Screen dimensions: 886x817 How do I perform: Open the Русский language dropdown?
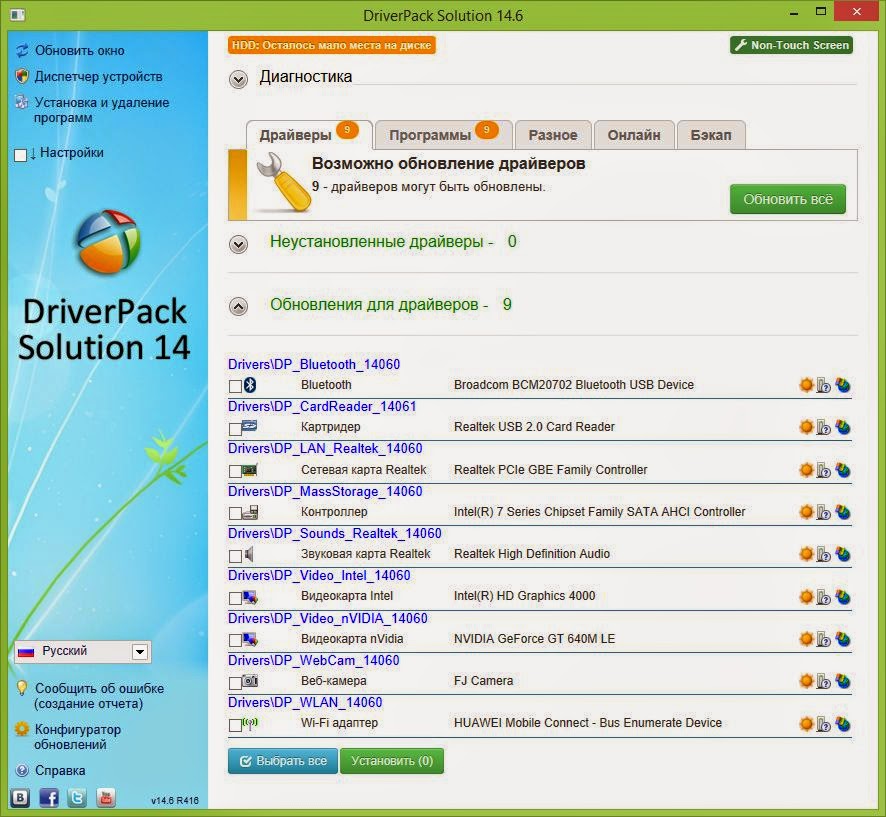click(x=140, y=651)
